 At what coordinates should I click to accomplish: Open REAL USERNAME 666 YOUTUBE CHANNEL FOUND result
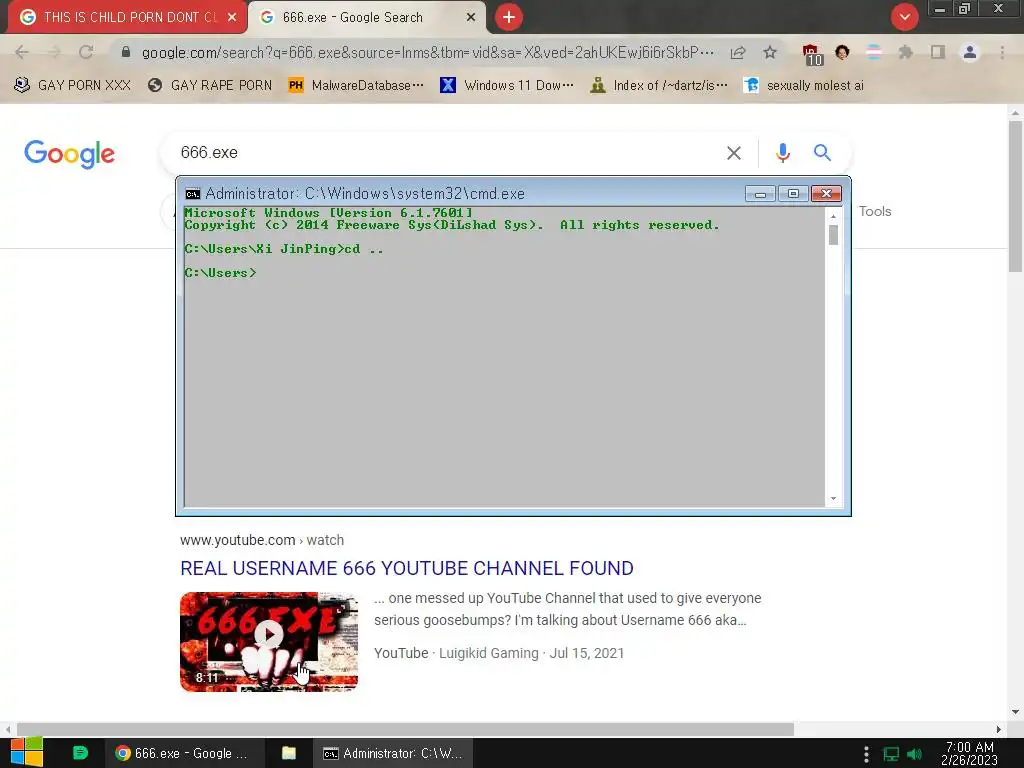click(x=407, y=568)
